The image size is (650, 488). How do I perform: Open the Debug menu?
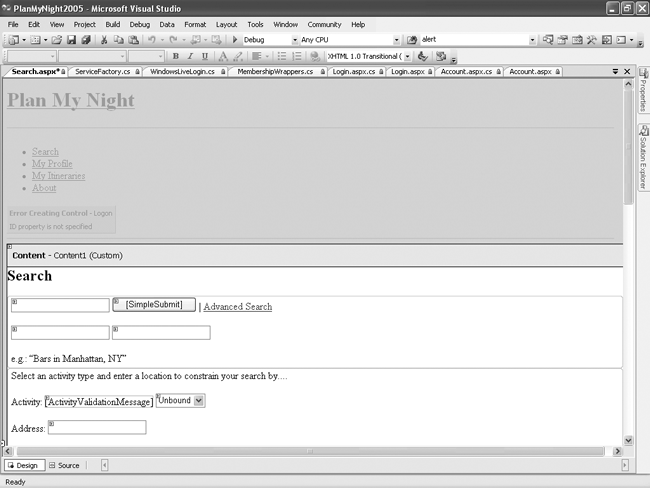pos(140,24)
